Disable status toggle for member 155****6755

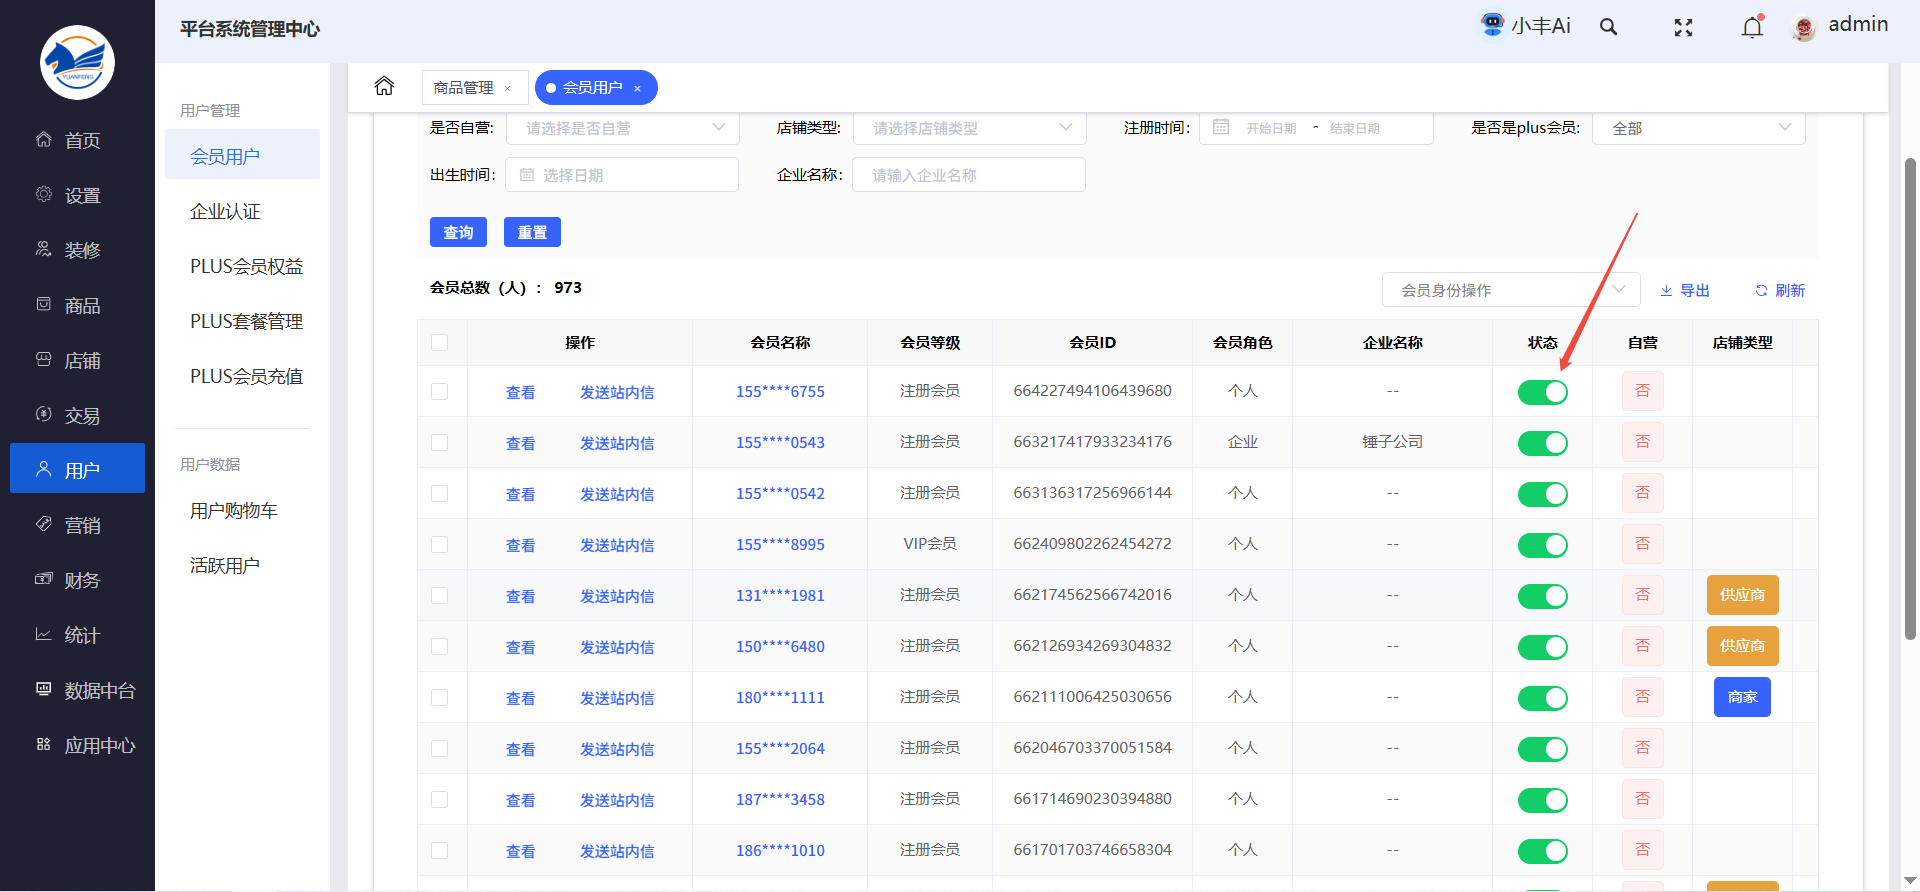1542,392
